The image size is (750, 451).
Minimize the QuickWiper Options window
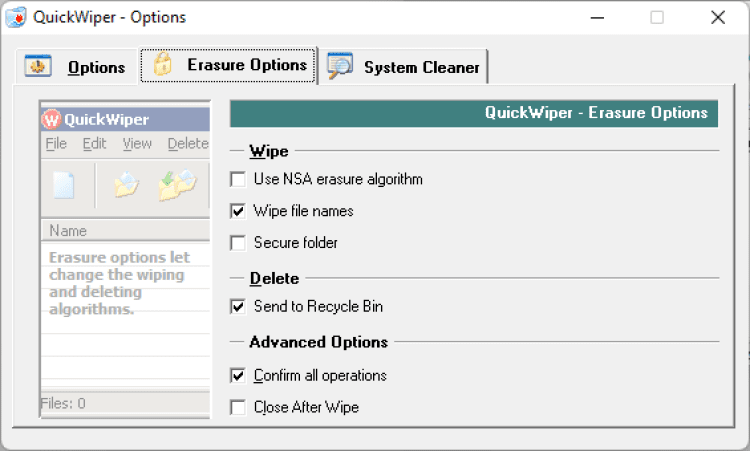[598, 17]
